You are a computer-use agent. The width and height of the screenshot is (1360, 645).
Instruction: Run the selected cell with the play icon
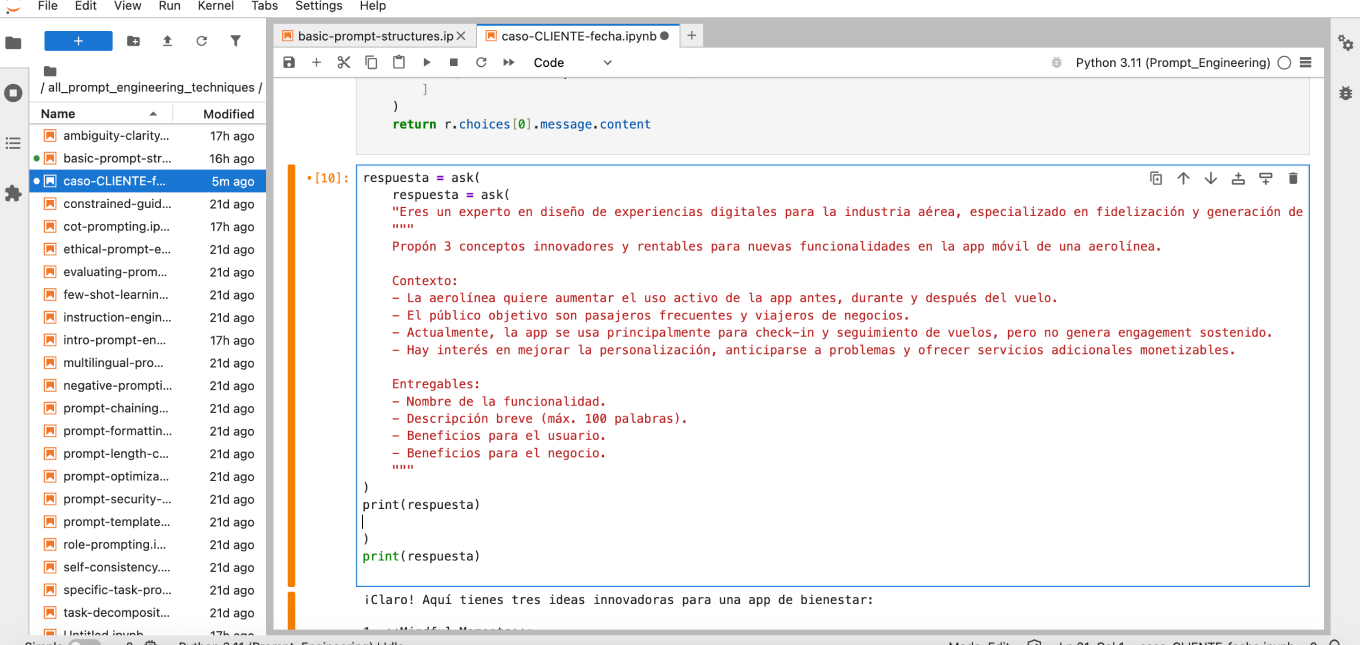[x=426, y=62]
